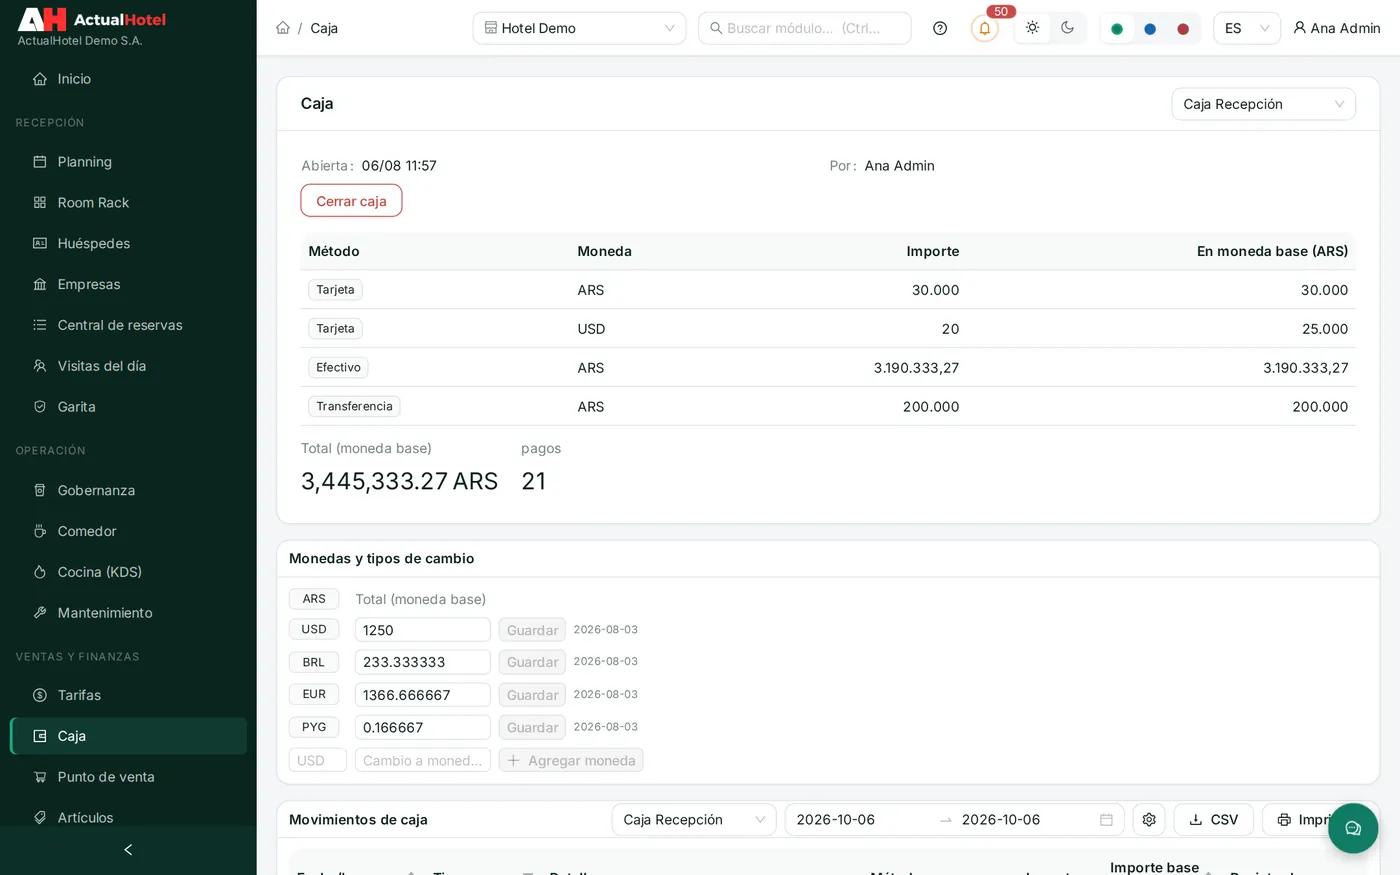Click the Artículos tag icon
This screenshot has height=875, width=1400.
coord(40,818)
